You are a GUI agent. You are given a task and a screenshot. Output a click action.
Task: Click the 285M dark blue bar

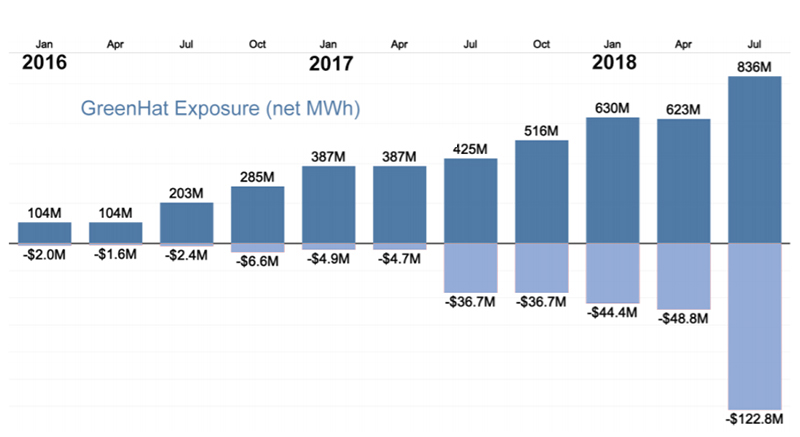pos(258,215)
